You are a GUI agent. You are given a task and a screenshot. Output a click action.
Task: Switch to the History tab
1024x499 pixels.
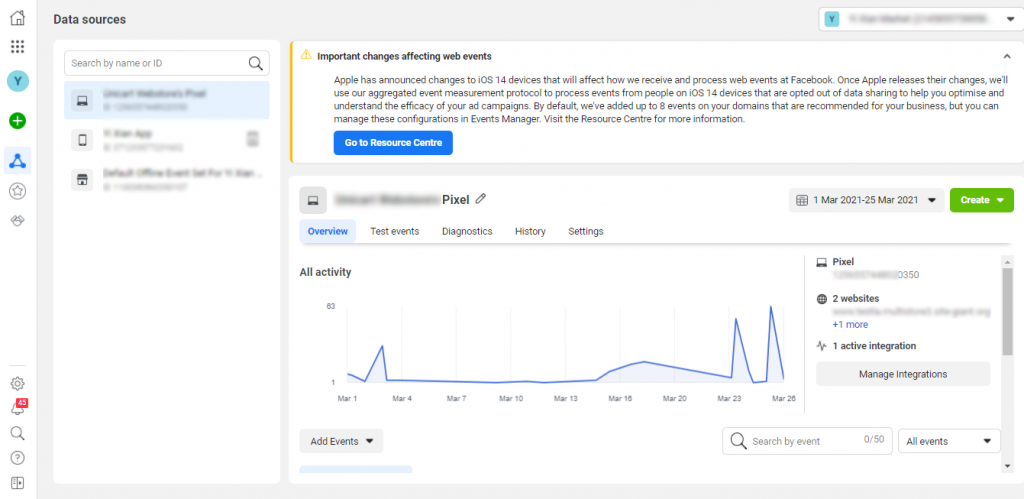tap(530, 231)
